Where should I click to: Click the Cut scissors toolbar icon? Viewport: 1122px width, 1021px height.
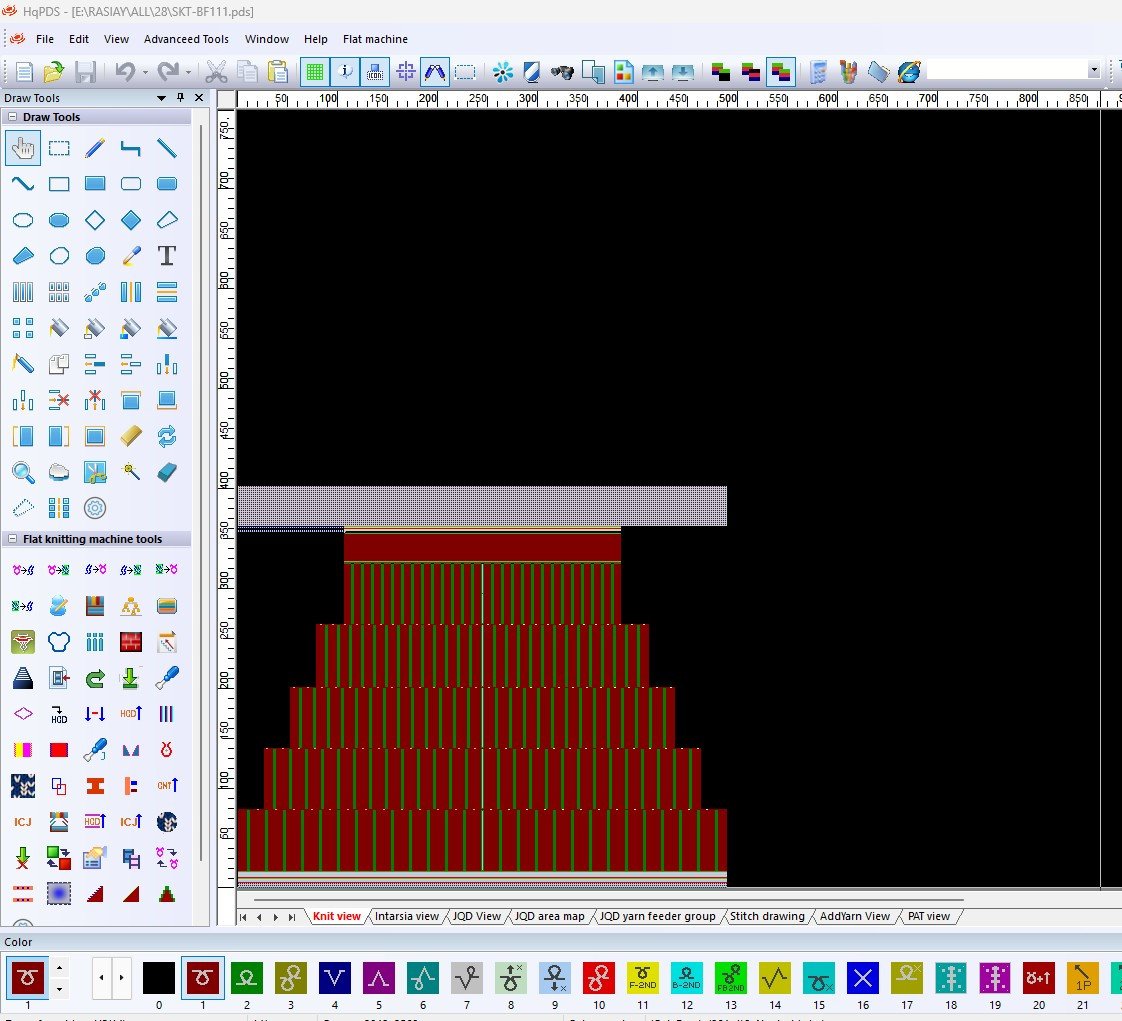(215, 72)
